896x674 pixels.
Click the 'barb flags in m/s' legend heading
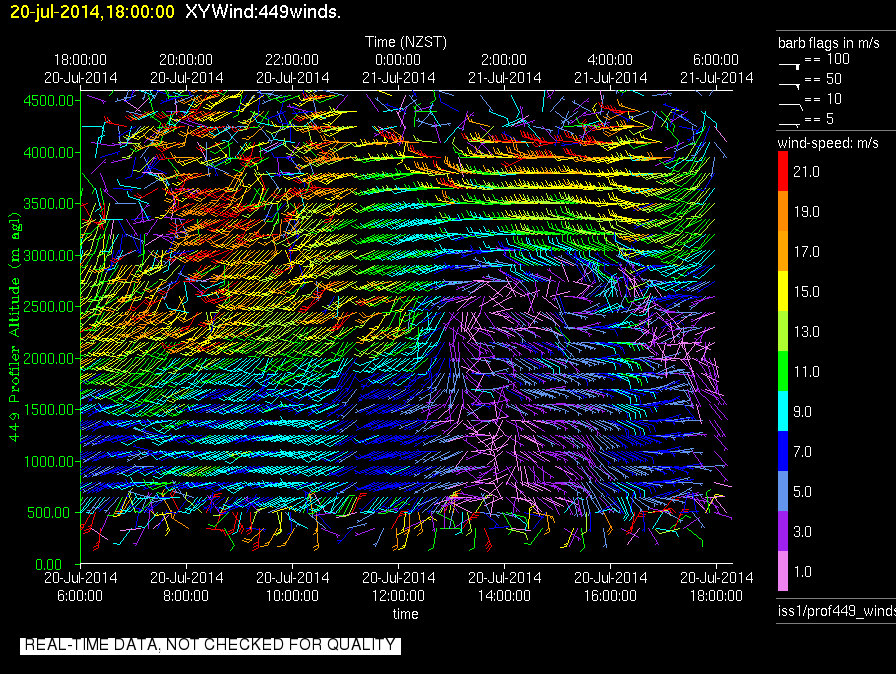829,43
